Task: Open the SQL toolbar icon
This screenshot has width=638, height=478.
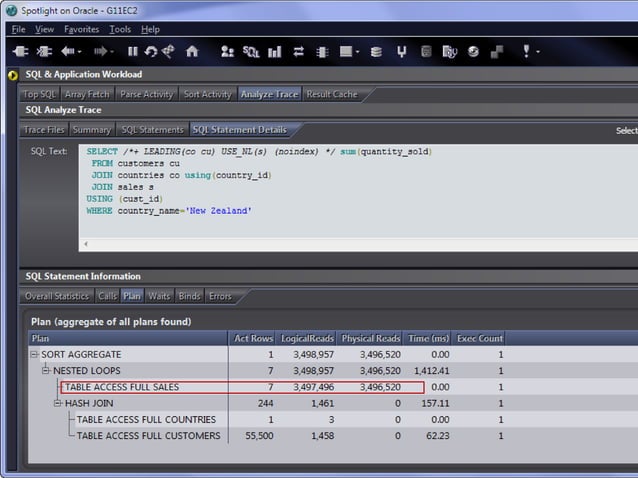Action: pos(250,51)
